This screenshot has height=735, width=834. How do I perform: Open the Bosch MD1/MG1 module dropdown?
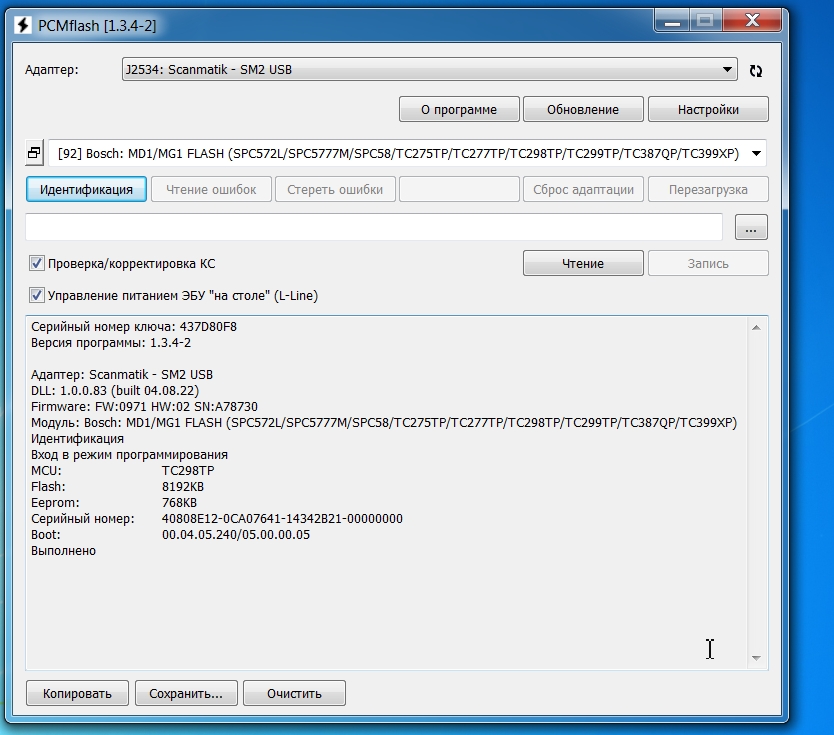coord(756,153)
